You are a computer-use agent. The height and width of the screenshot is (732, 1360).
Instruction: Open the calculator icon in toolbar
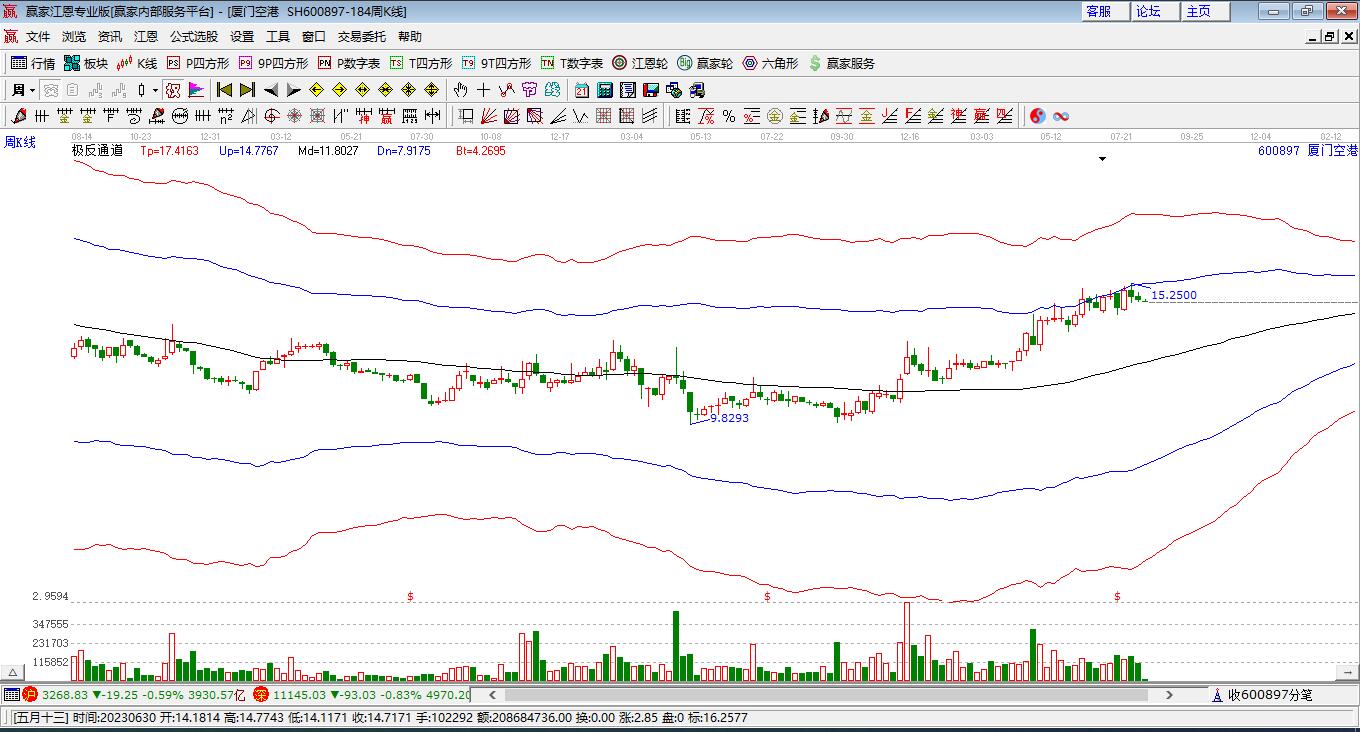click(x=604, y=90)
